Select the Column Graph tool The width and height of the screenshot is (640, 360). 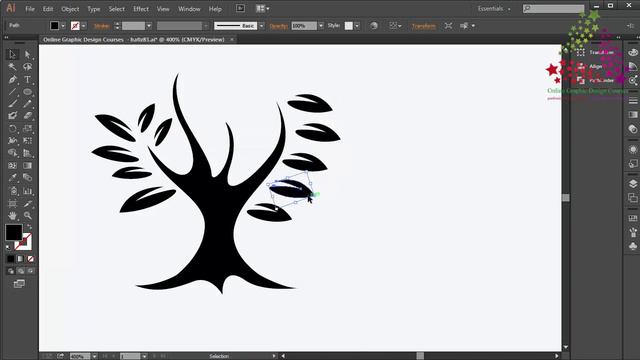click(27, 191)
